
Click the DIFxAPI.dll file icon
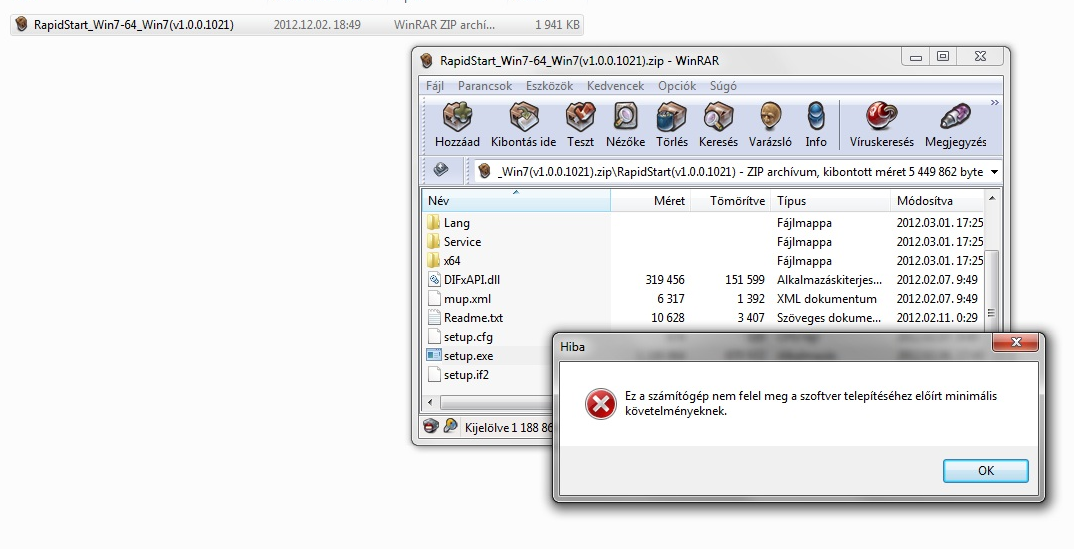(x=434, y=280)
